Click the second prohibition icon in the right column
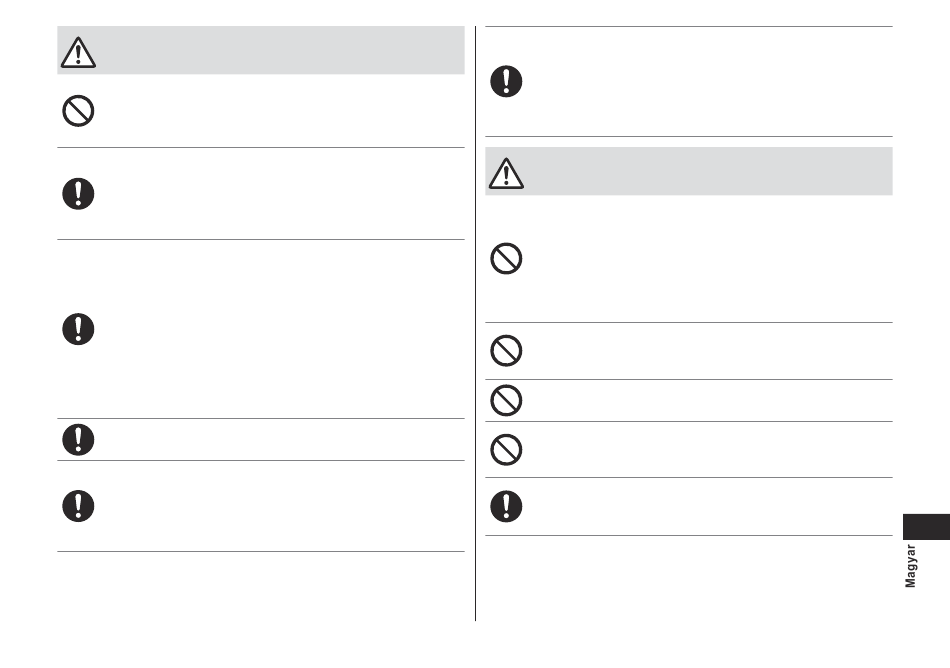 coord(507,351)
